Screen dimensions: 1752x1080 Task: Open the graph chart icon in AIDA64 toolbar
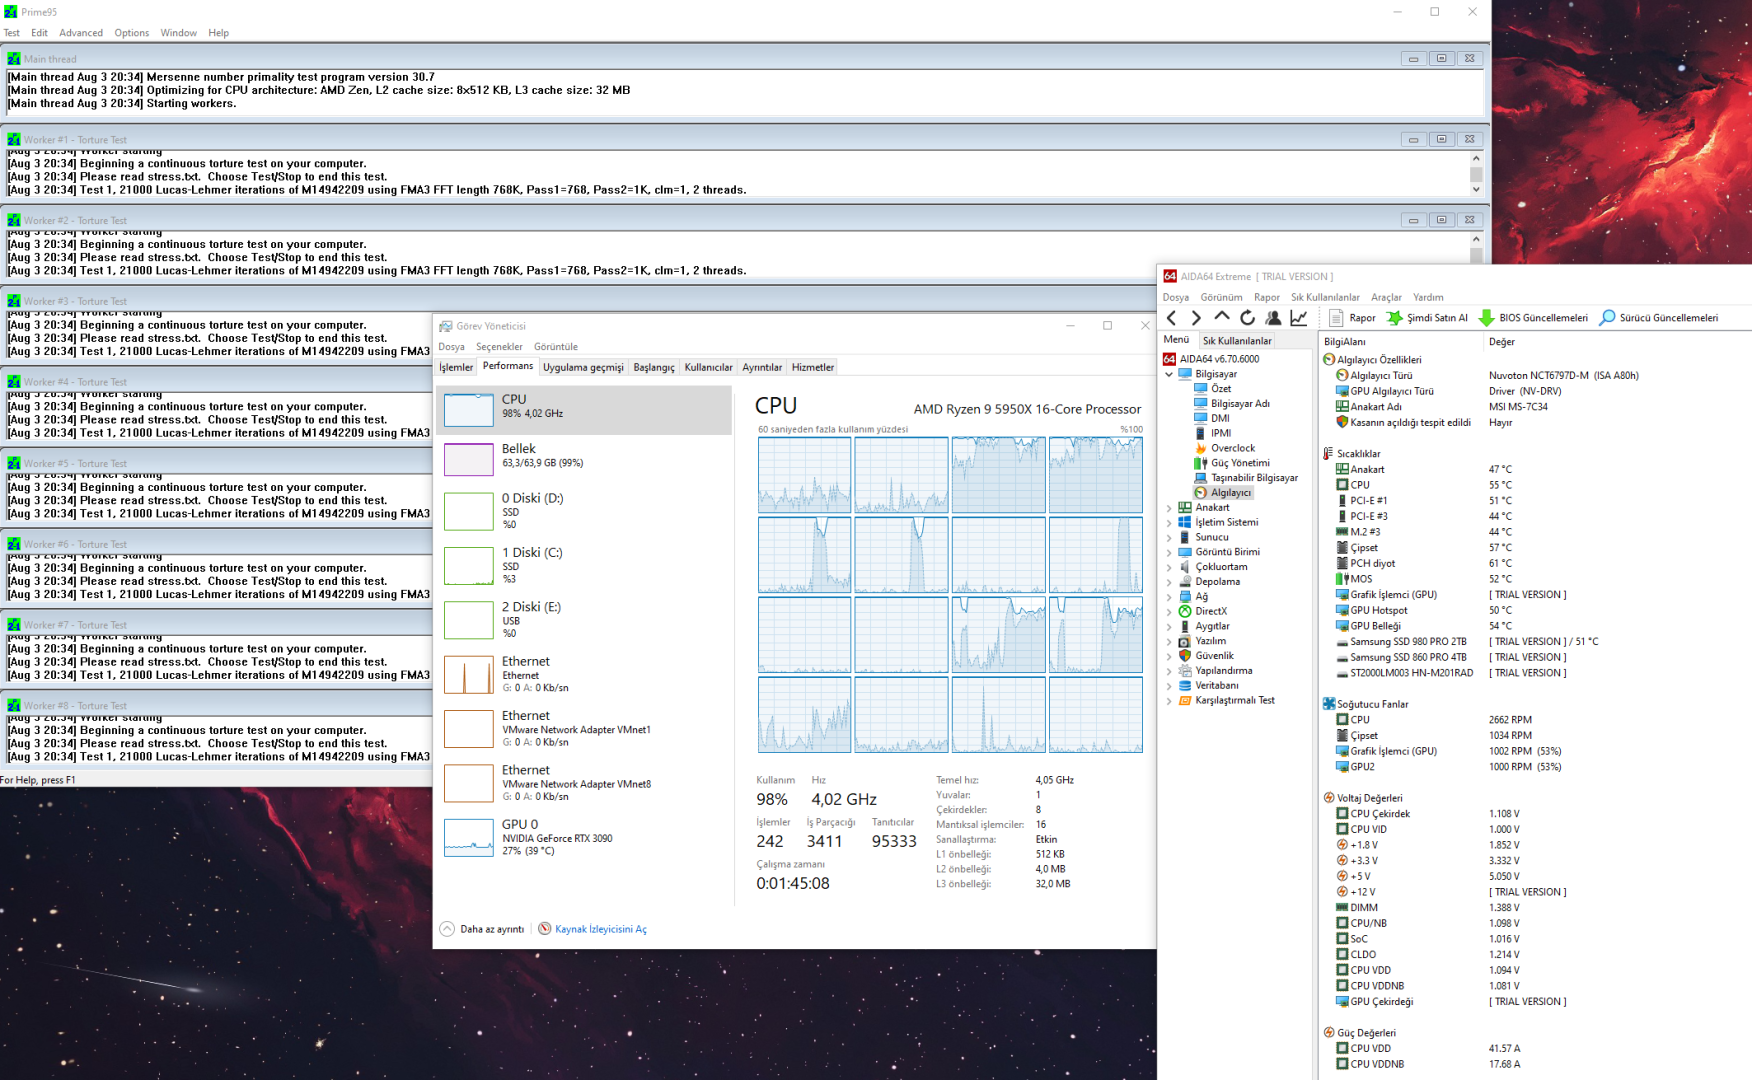[1299, 318]
